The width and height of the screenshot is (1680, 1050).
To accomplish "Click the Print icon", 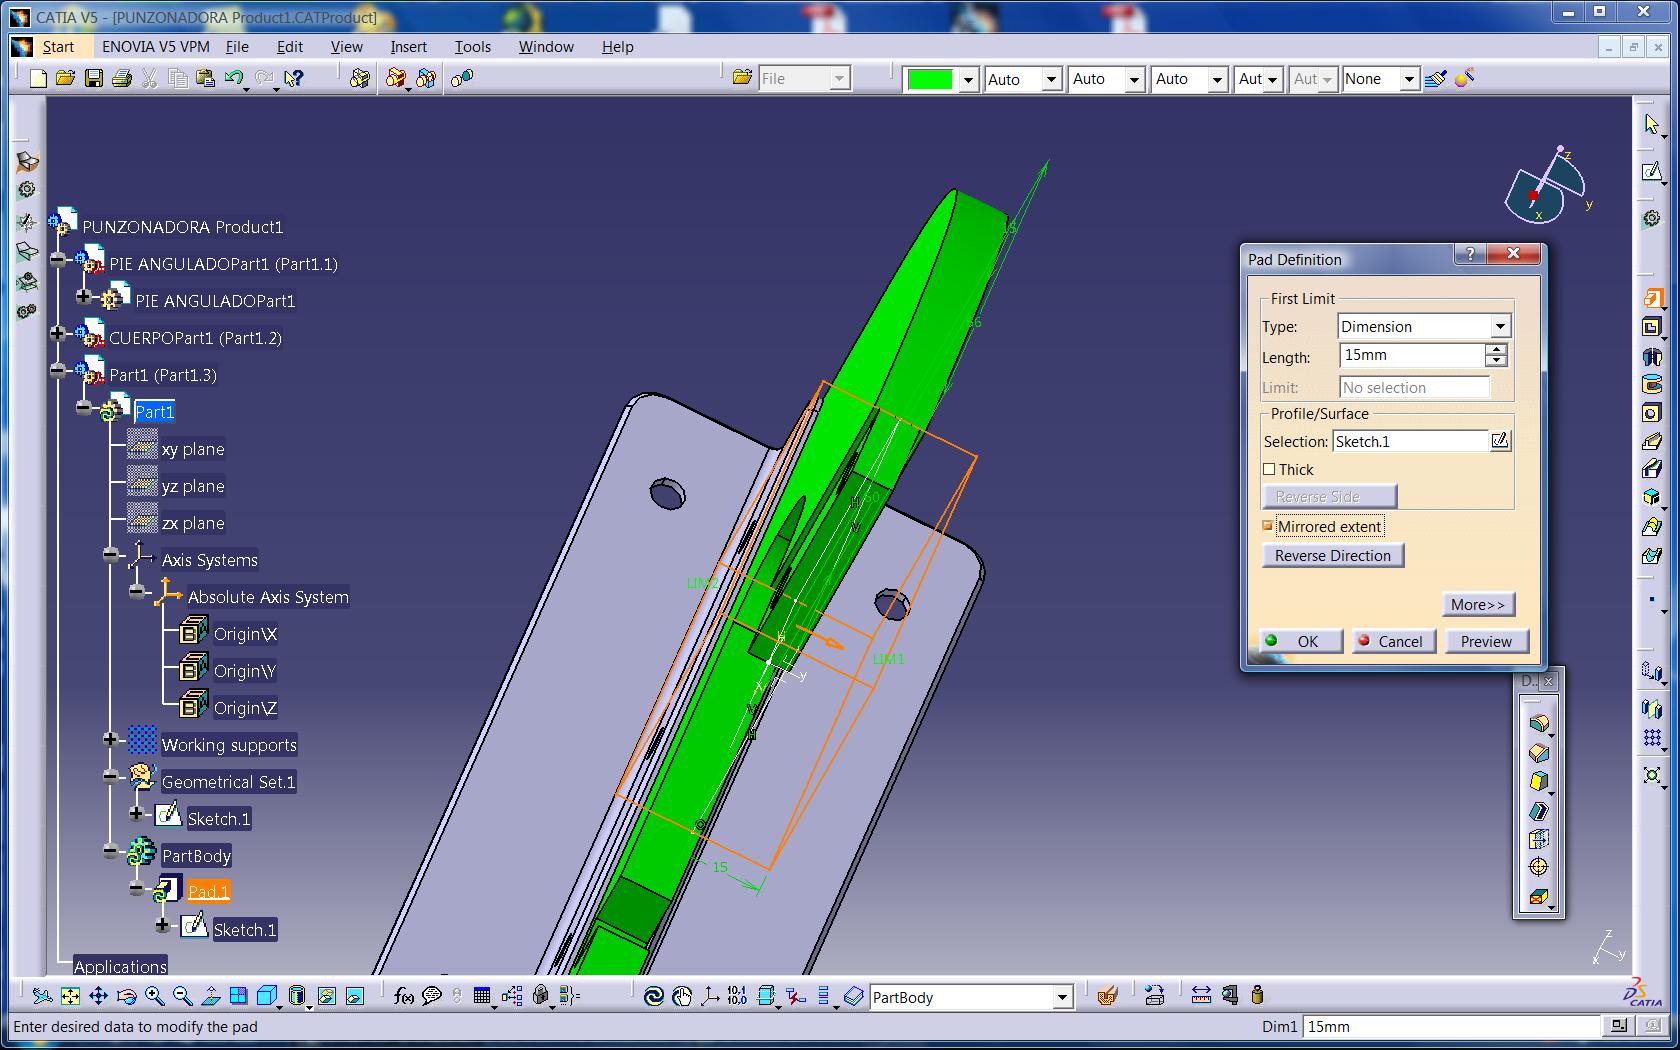I will 122,78.
